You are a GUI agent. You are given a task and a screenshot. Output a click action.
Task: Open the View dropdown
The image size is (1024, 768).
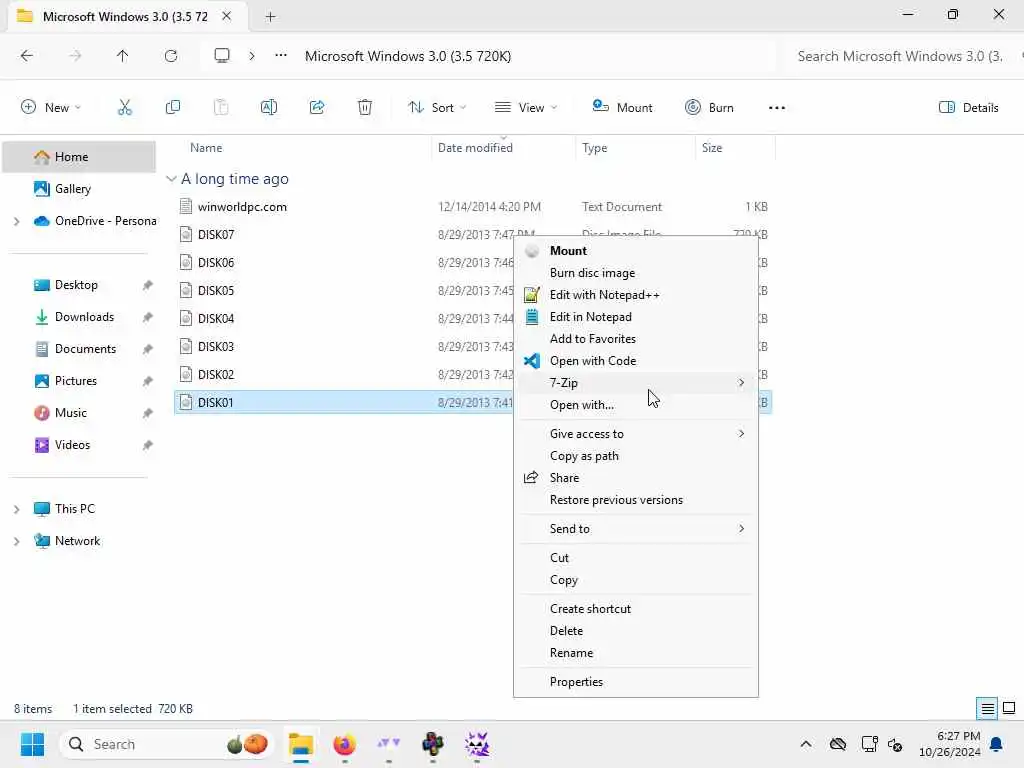[x=526, y=108]
